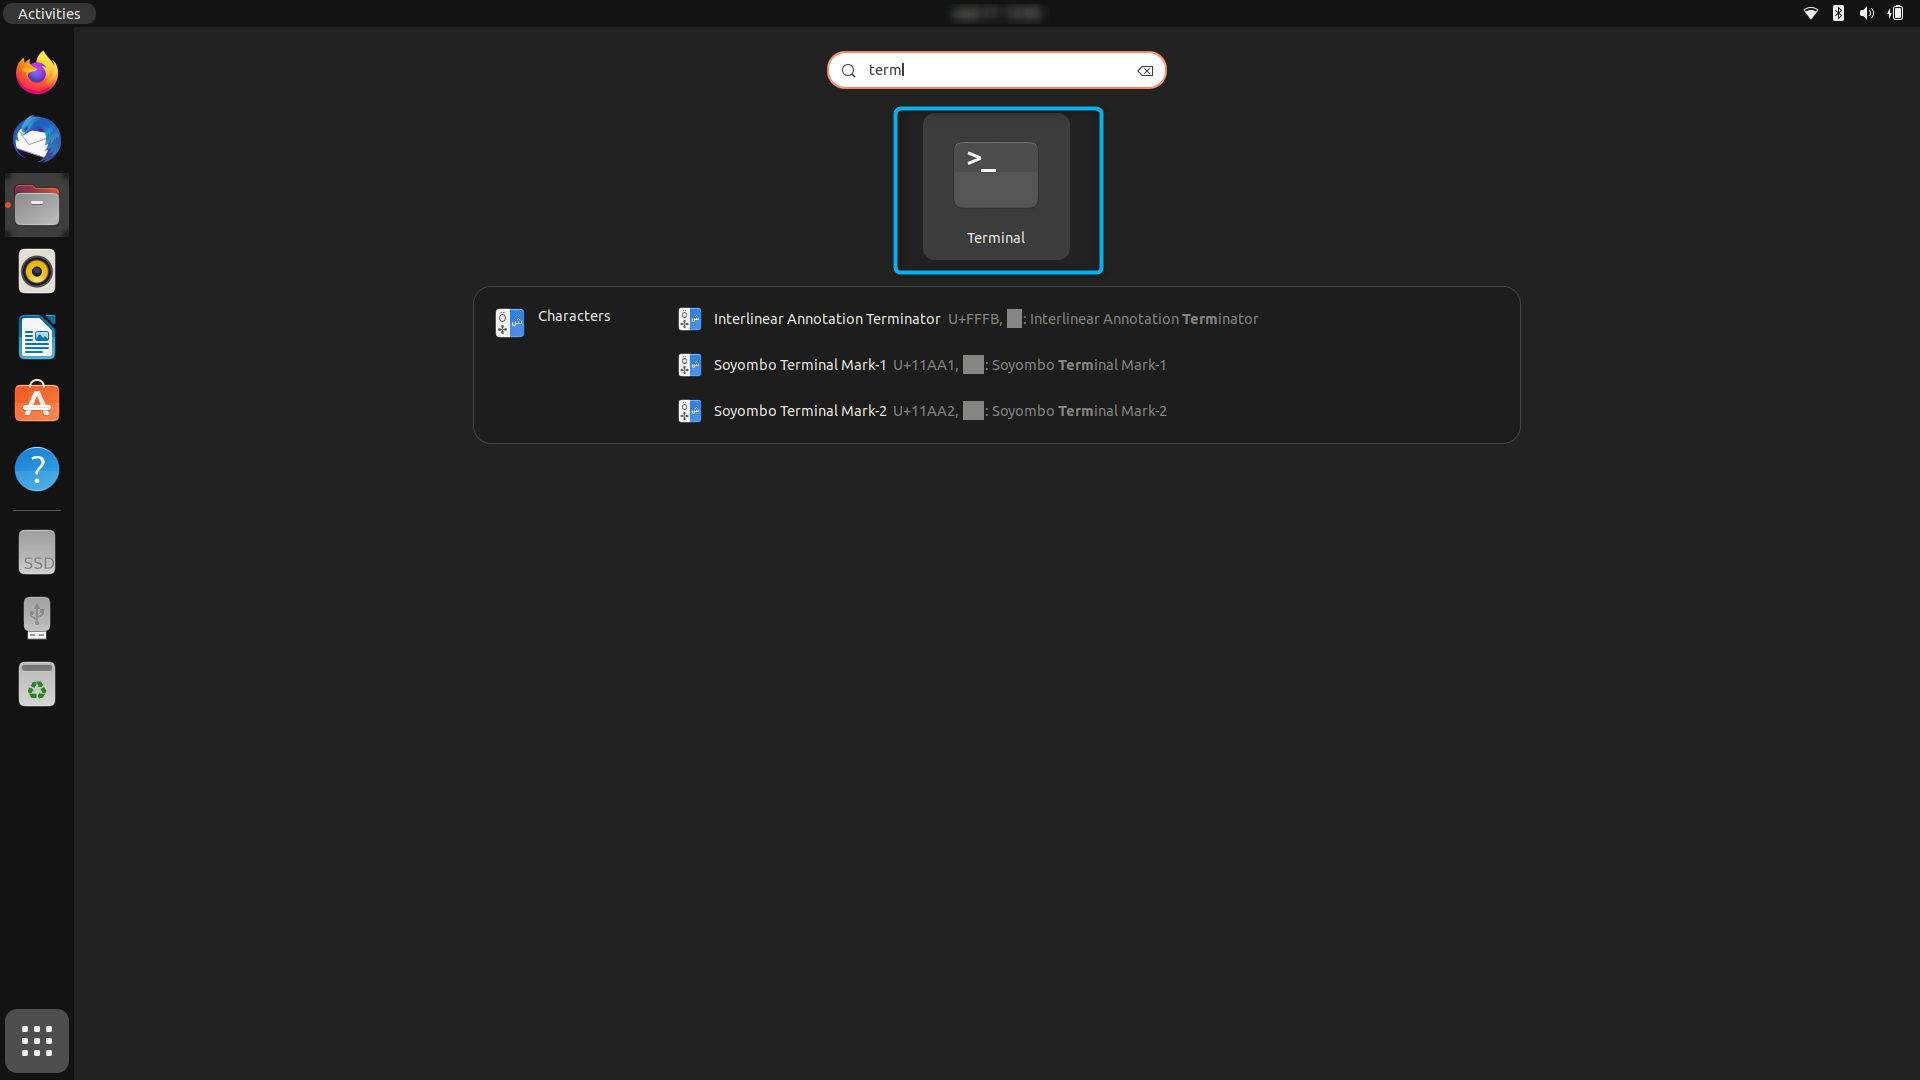Open Ubuntu Software store icon
The width and height of the screenshot is (1920, 1080).
(x=37, y=403)
